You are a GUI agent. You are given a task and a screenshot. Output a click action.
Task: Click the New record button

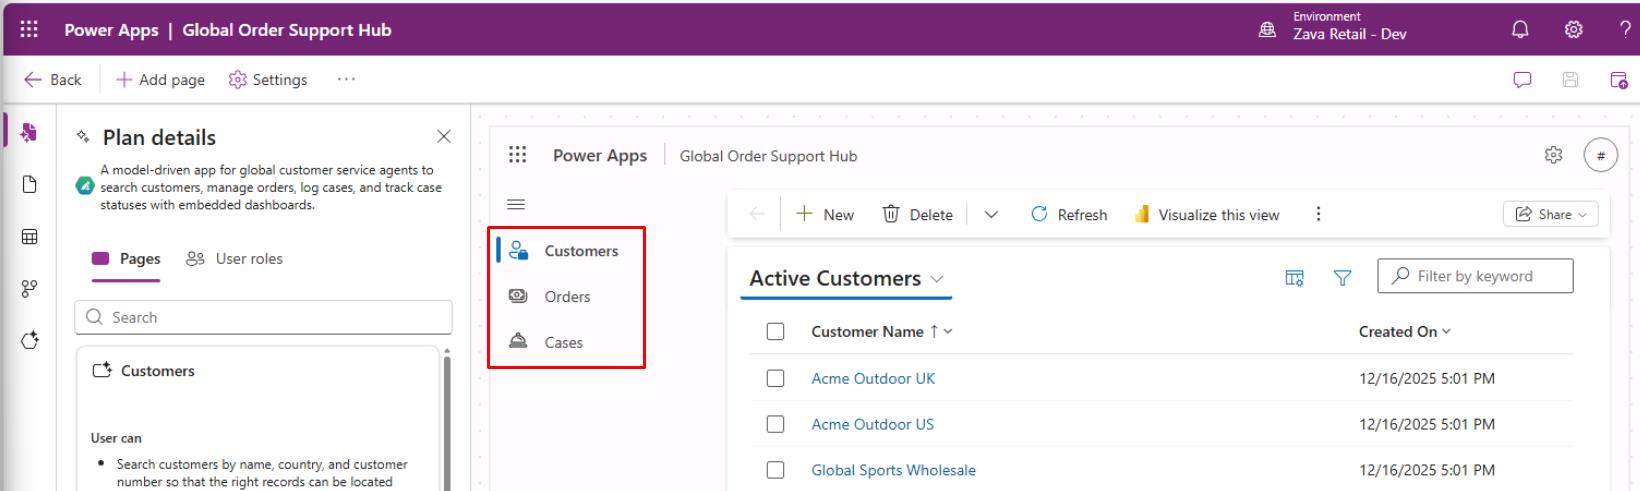pyautogui.click(x=824, y=215)
